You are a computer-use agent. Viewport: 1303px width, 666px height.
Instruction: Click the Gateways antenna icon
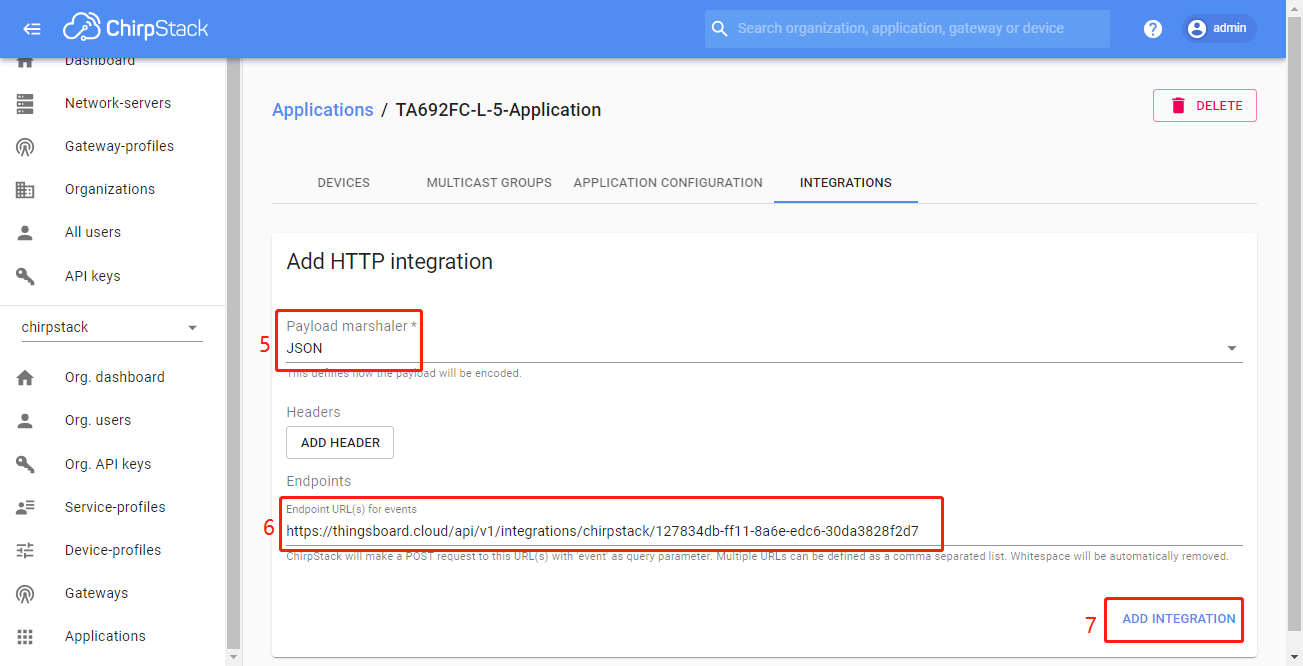25,594
